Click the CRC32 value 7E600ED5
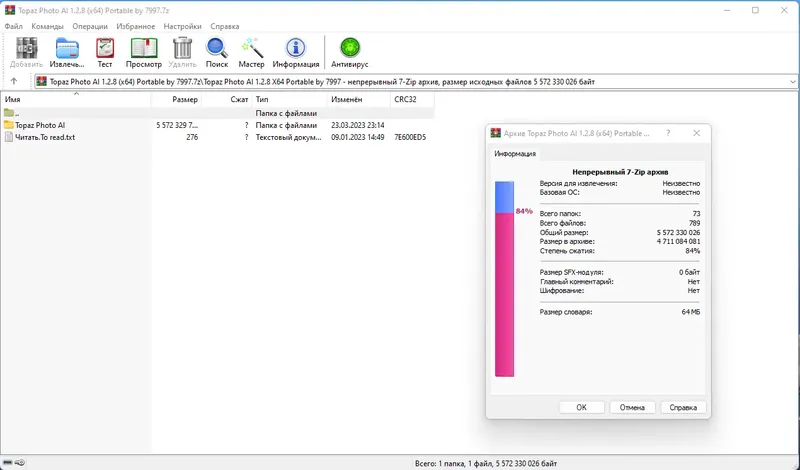Image resolution: width=800 pixels, height=470 pixels. pyautogui.click(x=410, y=137)
